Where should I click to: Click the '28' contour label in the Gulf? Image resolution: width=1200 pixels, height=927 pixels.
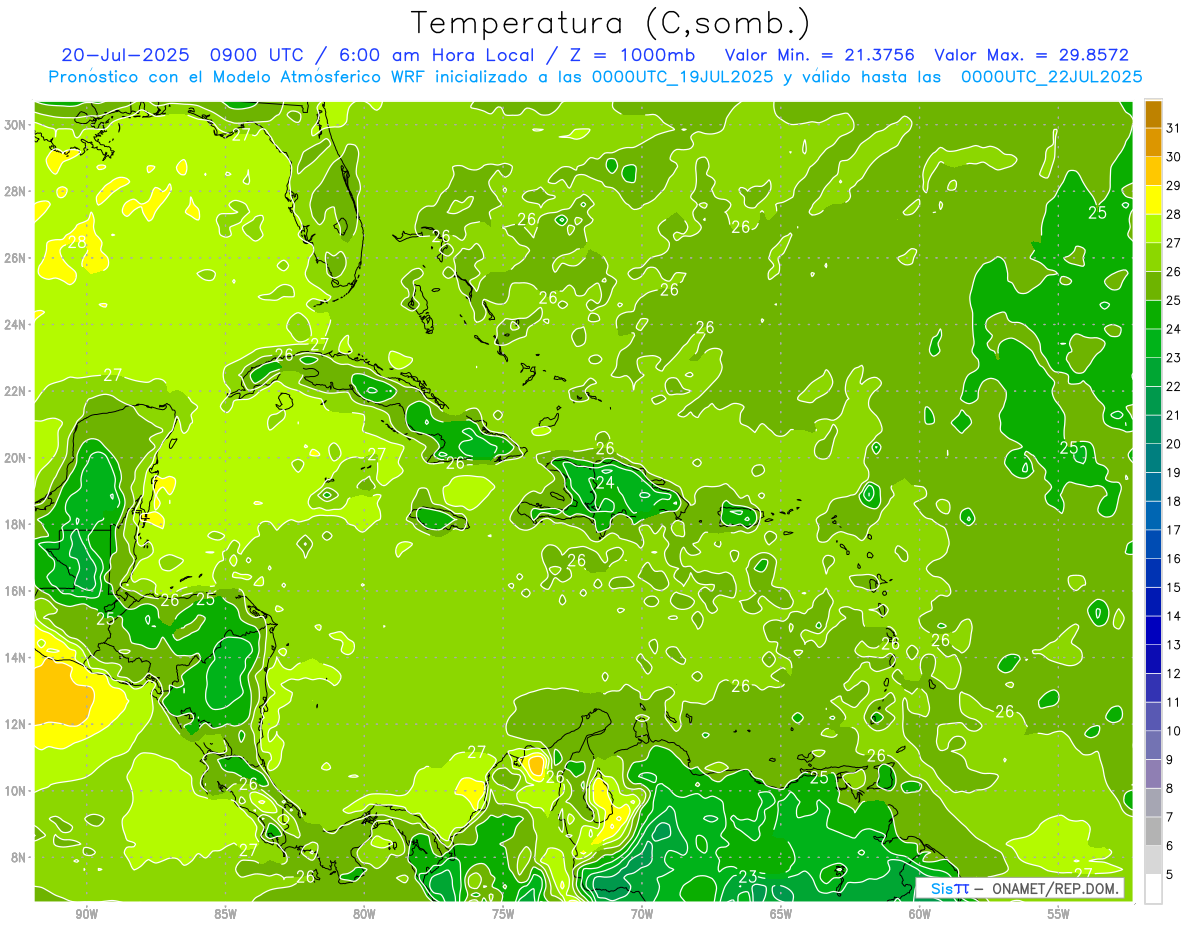[x=77, y=242]
